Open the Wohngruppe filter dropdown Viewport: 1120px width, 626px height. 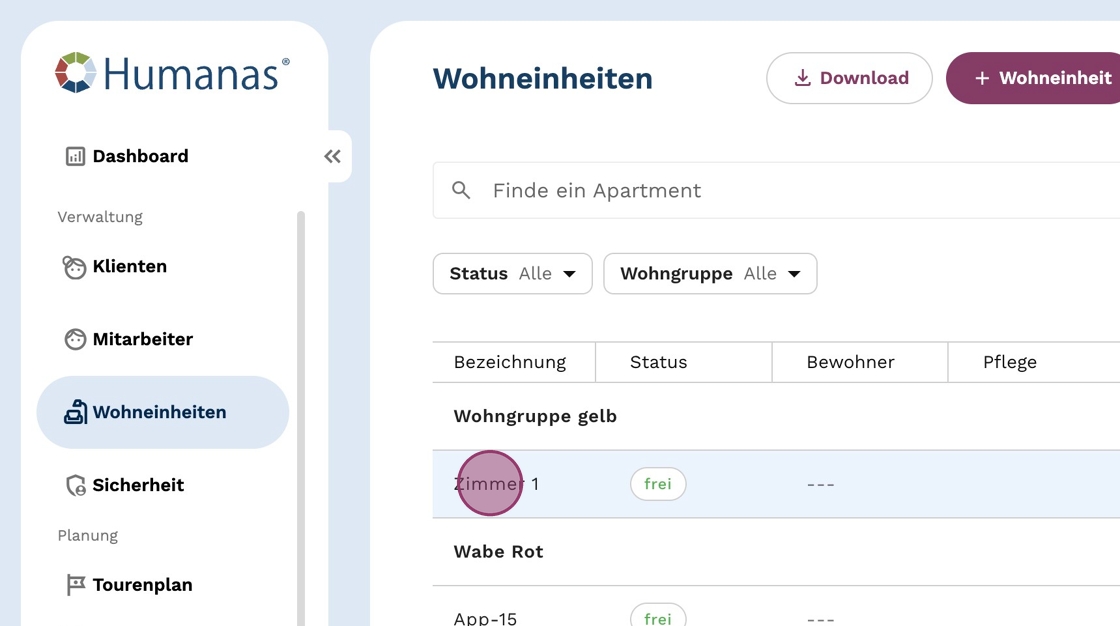(710, 274)
